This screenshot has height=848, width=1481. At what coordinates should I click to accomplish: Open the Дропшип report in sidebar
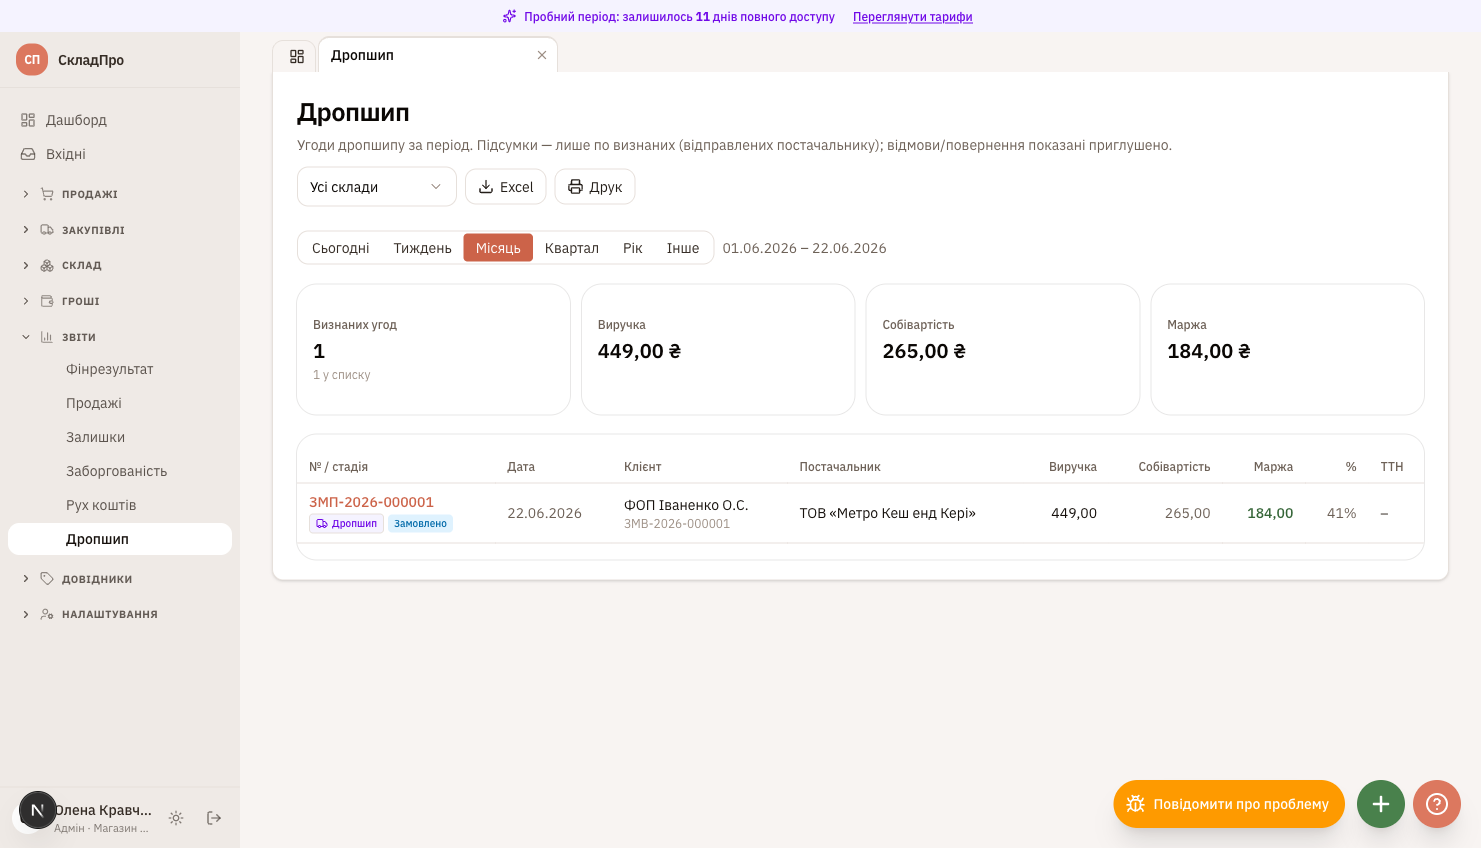tap(120, 539)
